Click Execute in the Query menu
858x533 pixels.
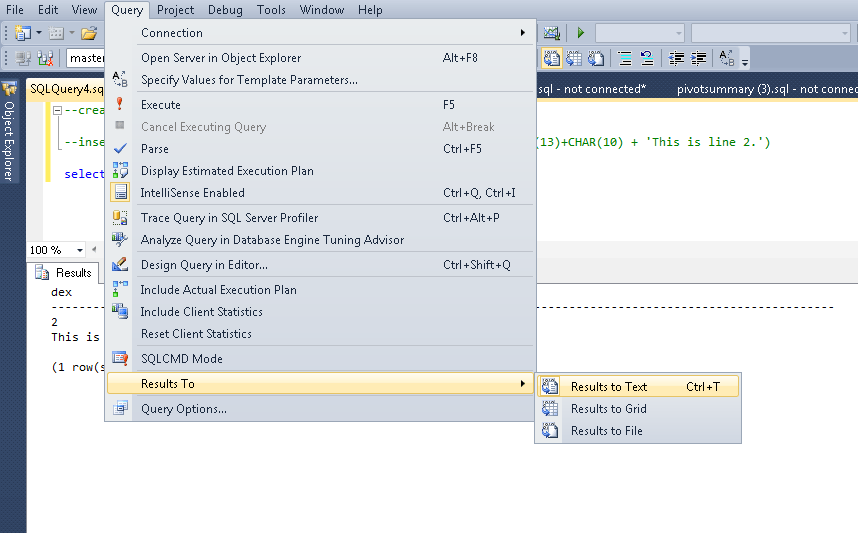tap(161, 105)
